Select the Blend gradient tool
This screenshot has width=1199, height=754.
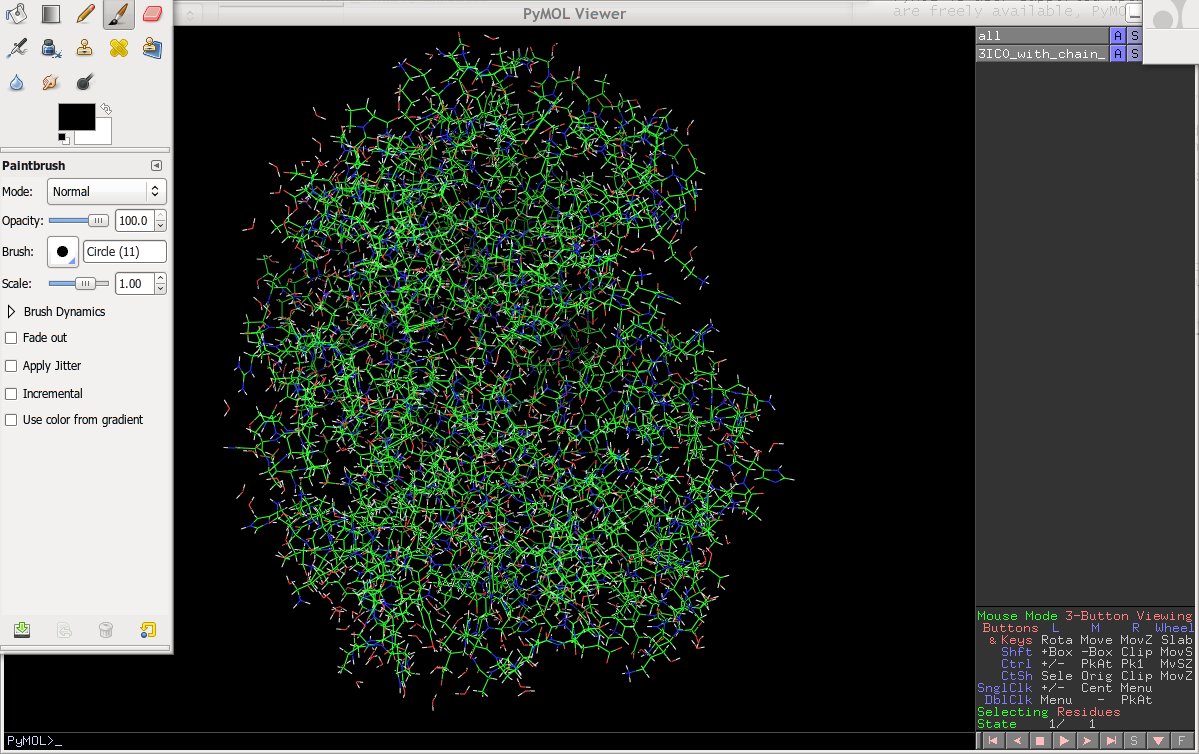(50, 13)
